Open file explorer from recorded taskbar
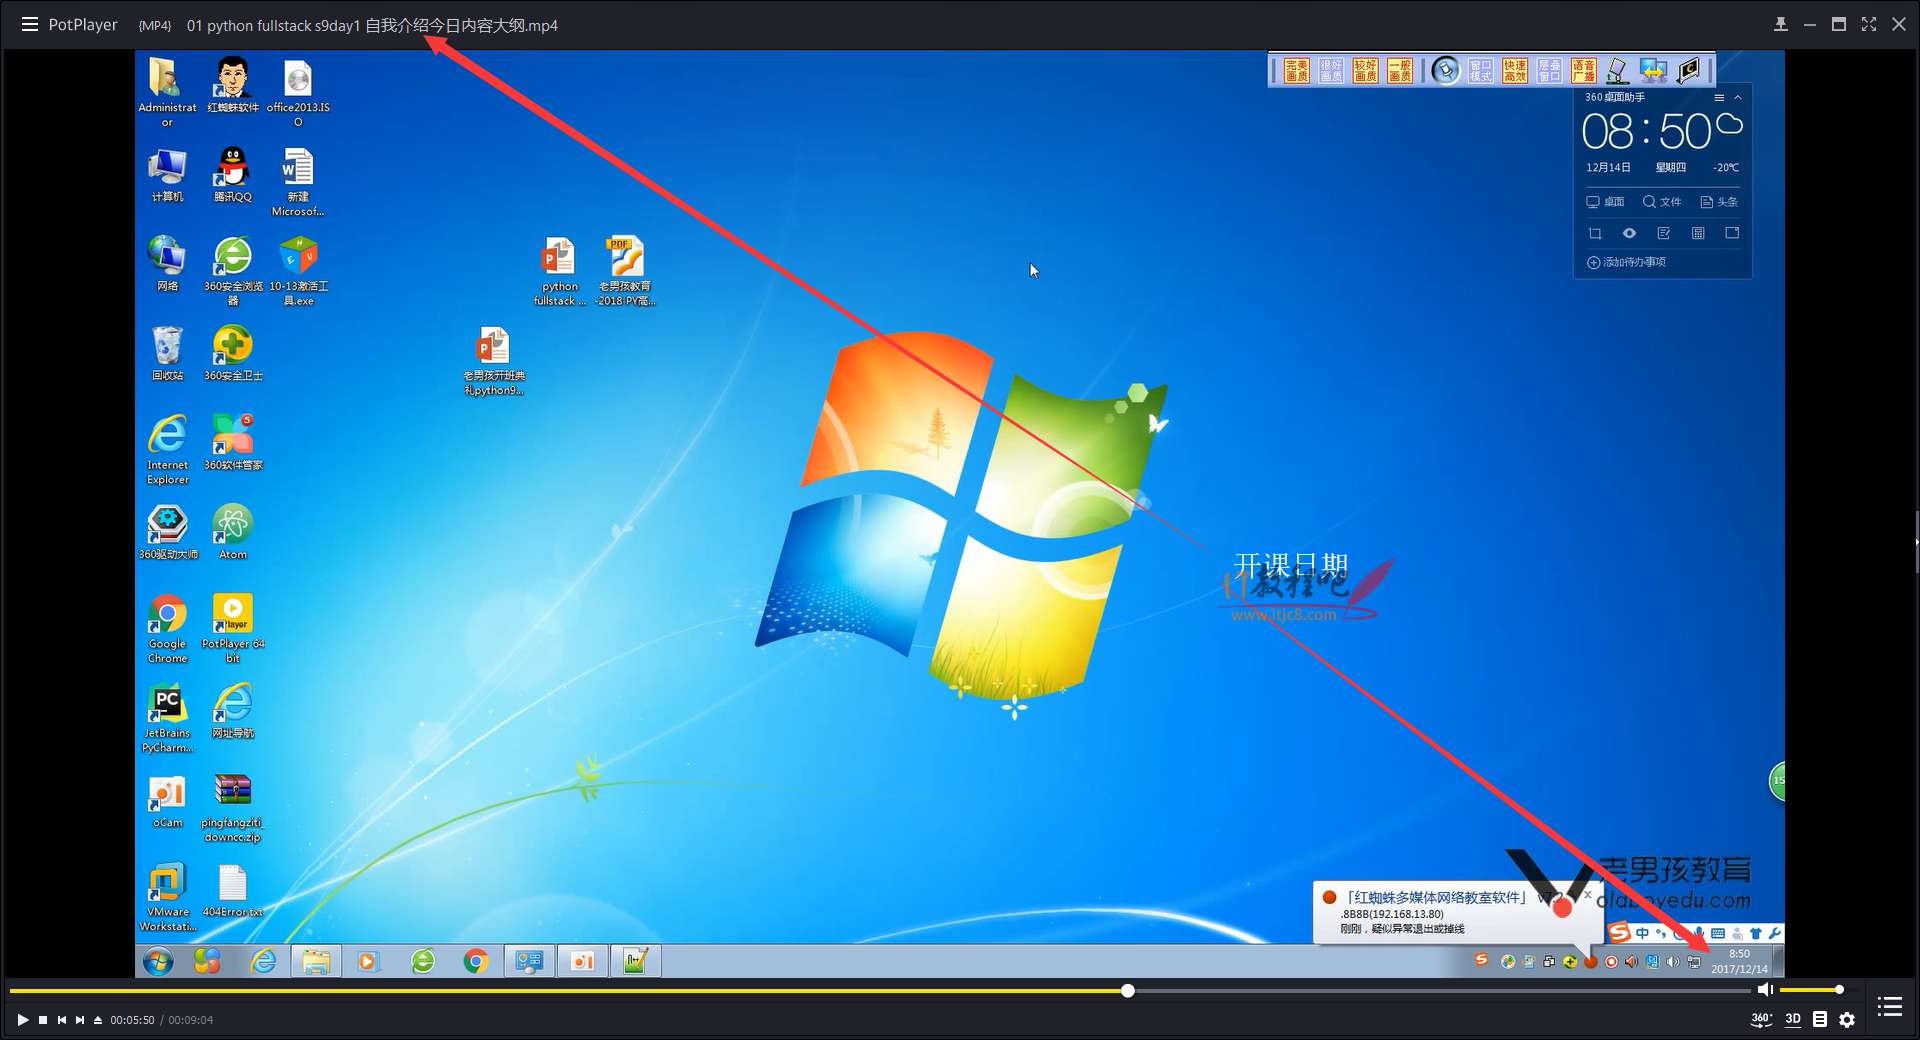1920x1040 pixels. coord(316,962)
